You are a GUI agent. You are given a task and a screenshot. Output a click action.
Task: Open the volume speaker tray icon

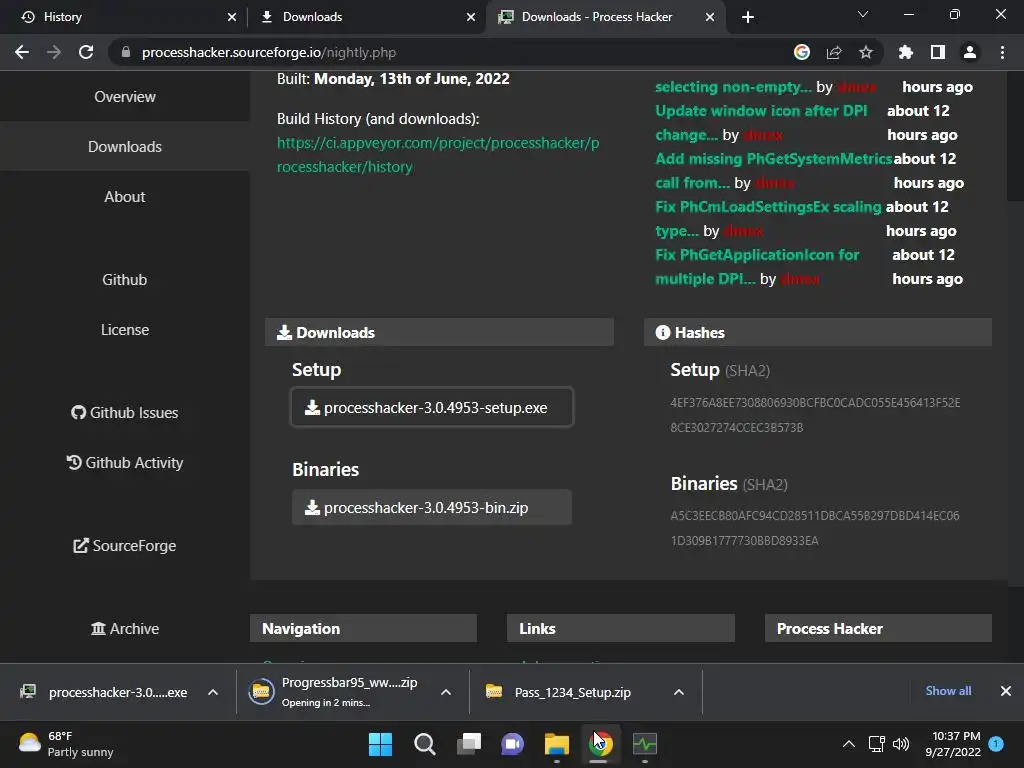click(901, 744)
